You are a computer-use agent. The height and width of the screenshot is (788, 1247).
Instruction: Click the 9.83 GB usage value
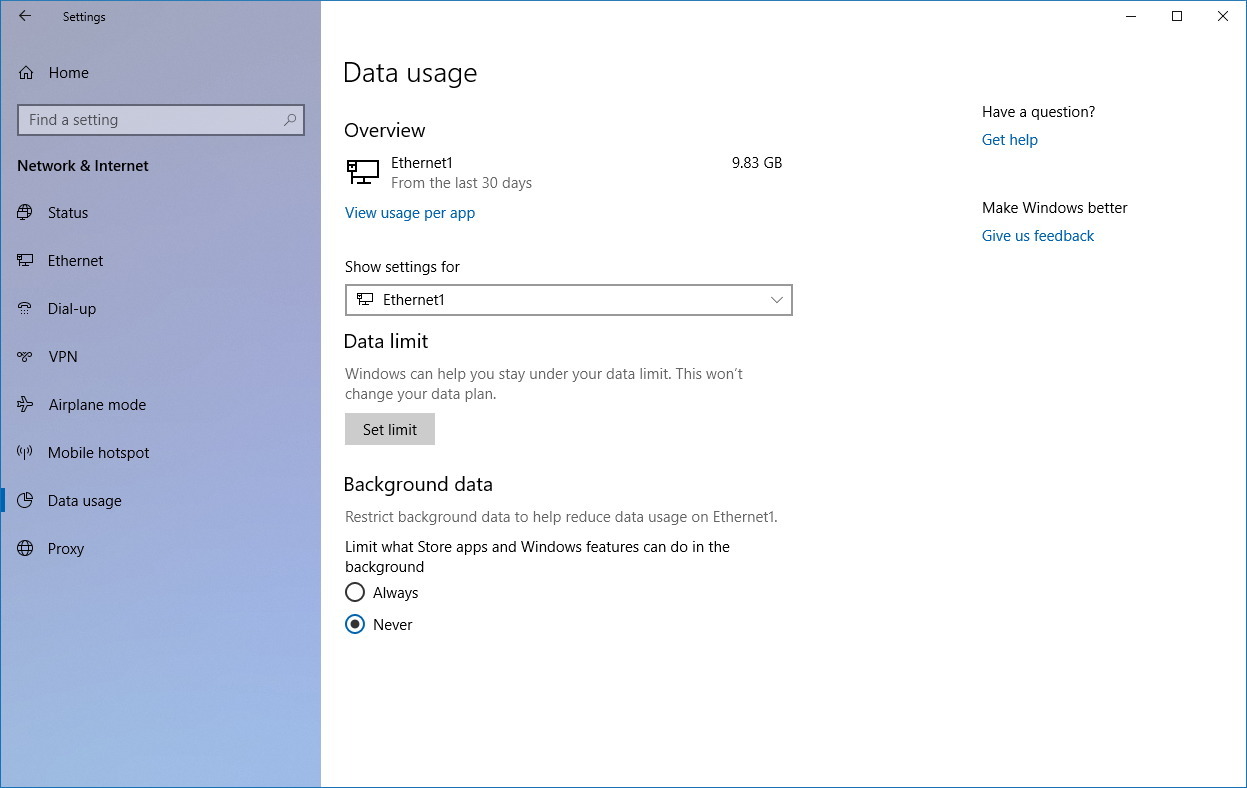(x=757, y=163)
